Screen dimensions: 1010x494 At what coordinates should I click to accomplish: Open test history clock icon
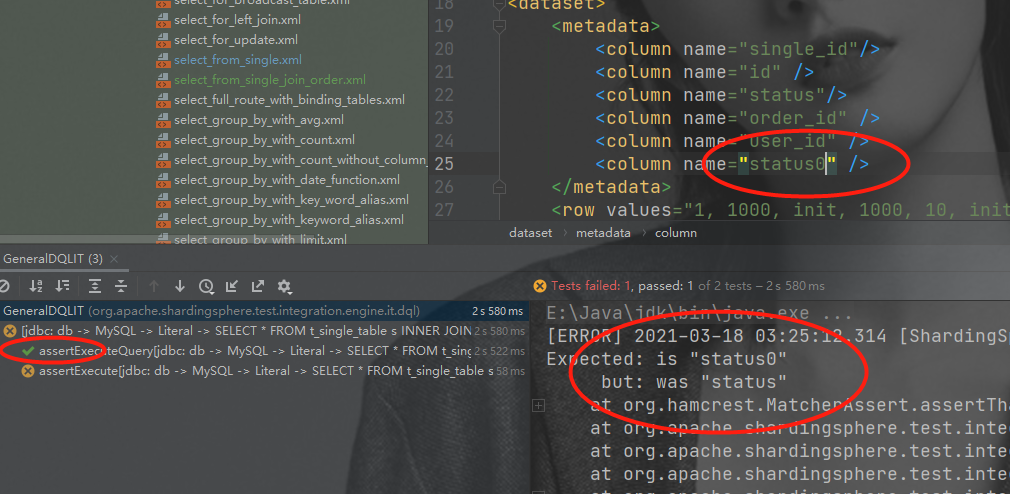click(x=206, y=287)
